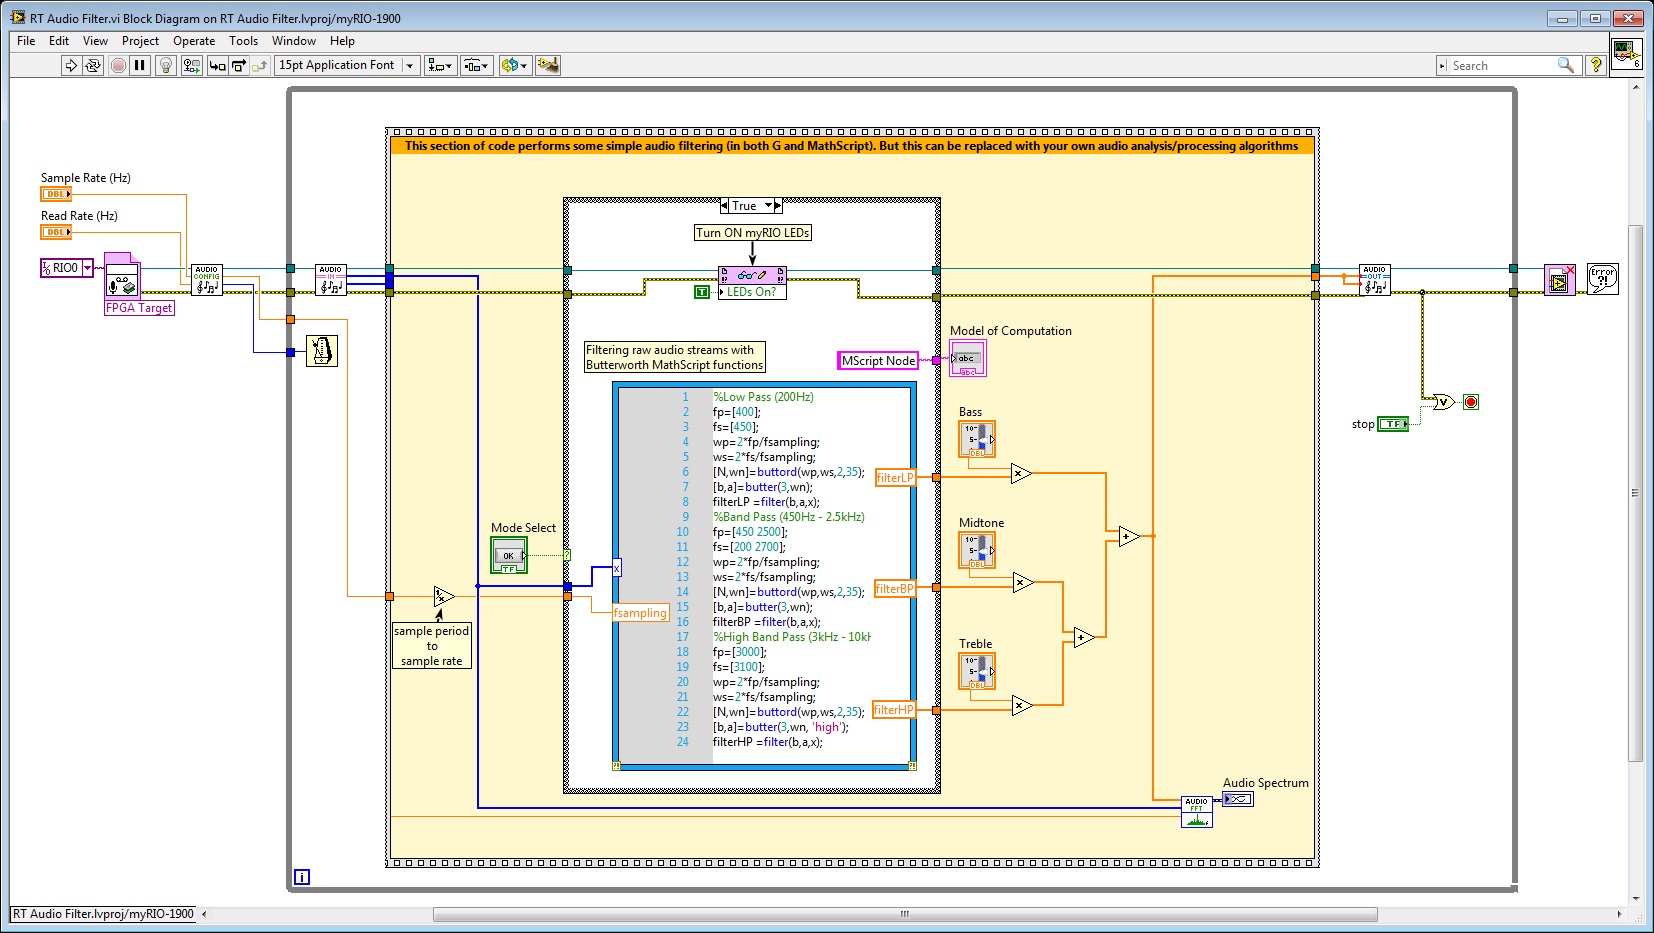1654x933 pixels.
Task: Expand the RIO0 resource dropdown
Action: click(88, 268)
